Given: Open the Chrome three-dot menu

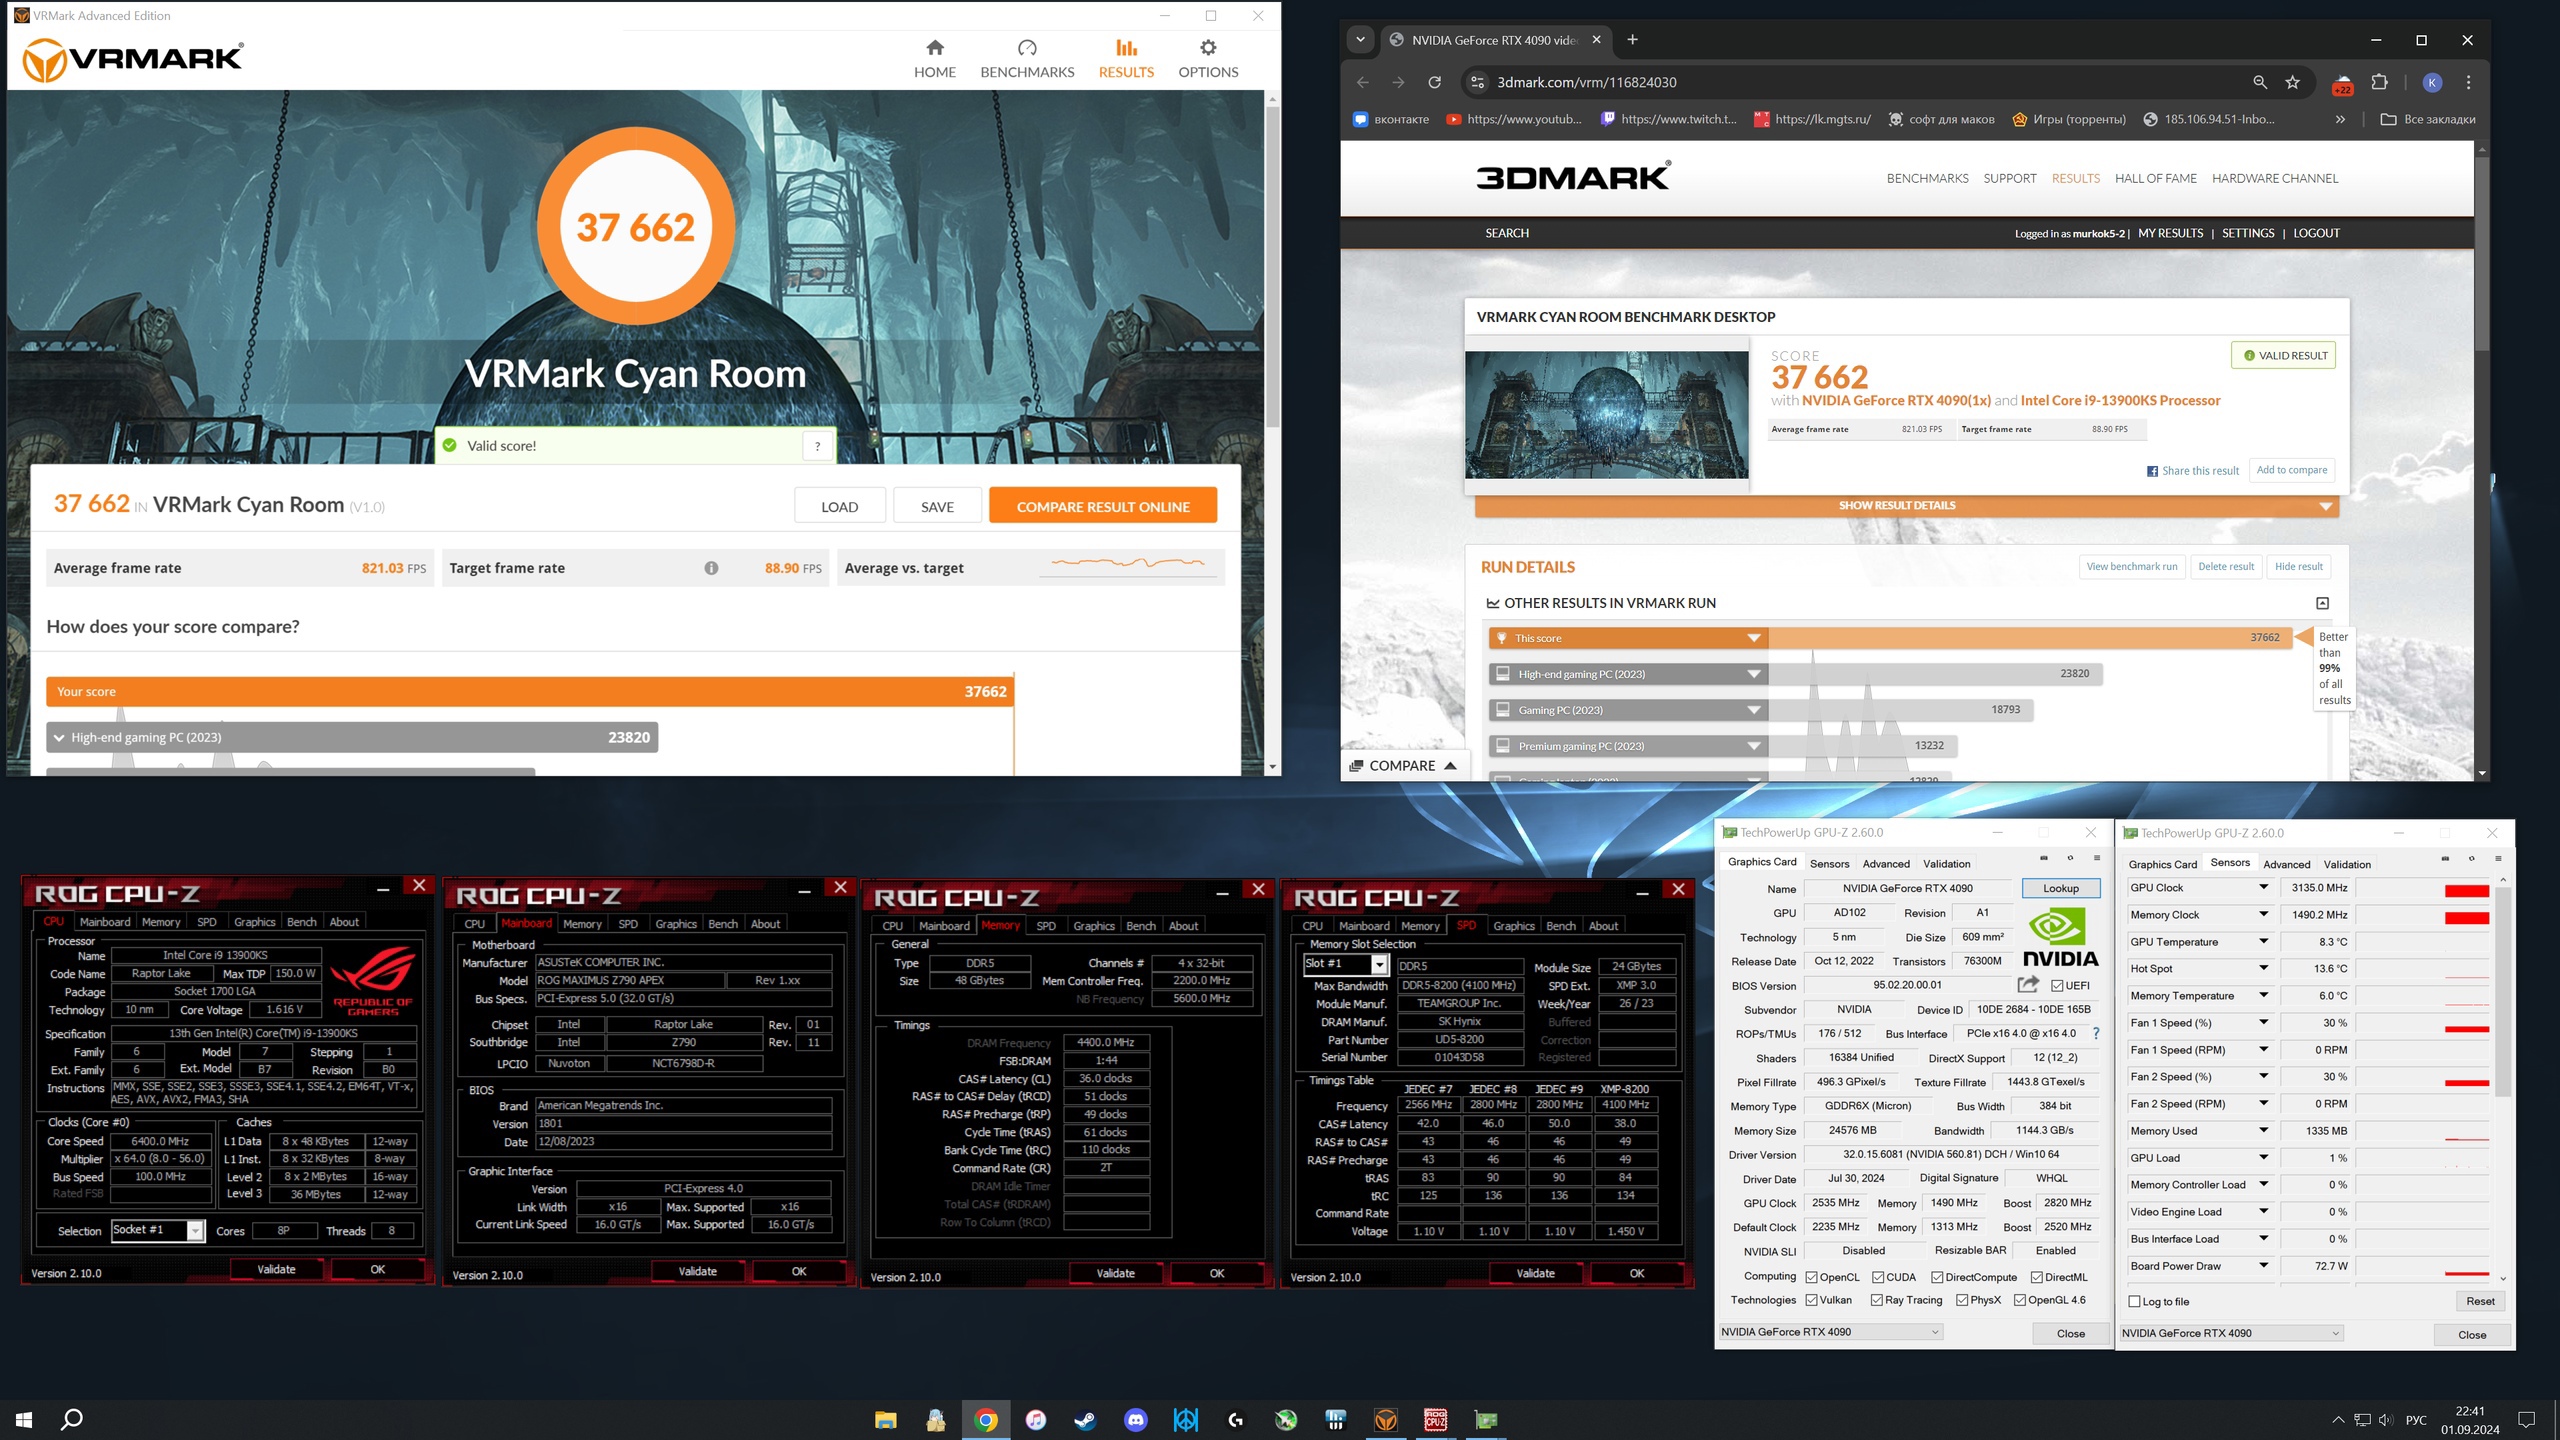Looking at the screenshot, I should [2468, 82].
